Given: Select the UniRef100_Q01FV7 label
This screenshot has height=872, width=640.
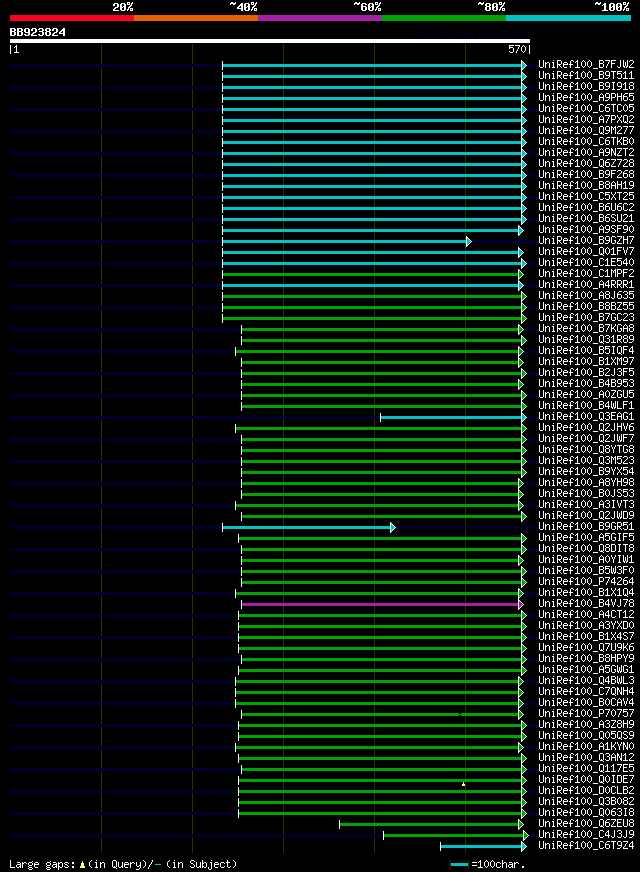Looking at the screenshot, I should point(586,252).
